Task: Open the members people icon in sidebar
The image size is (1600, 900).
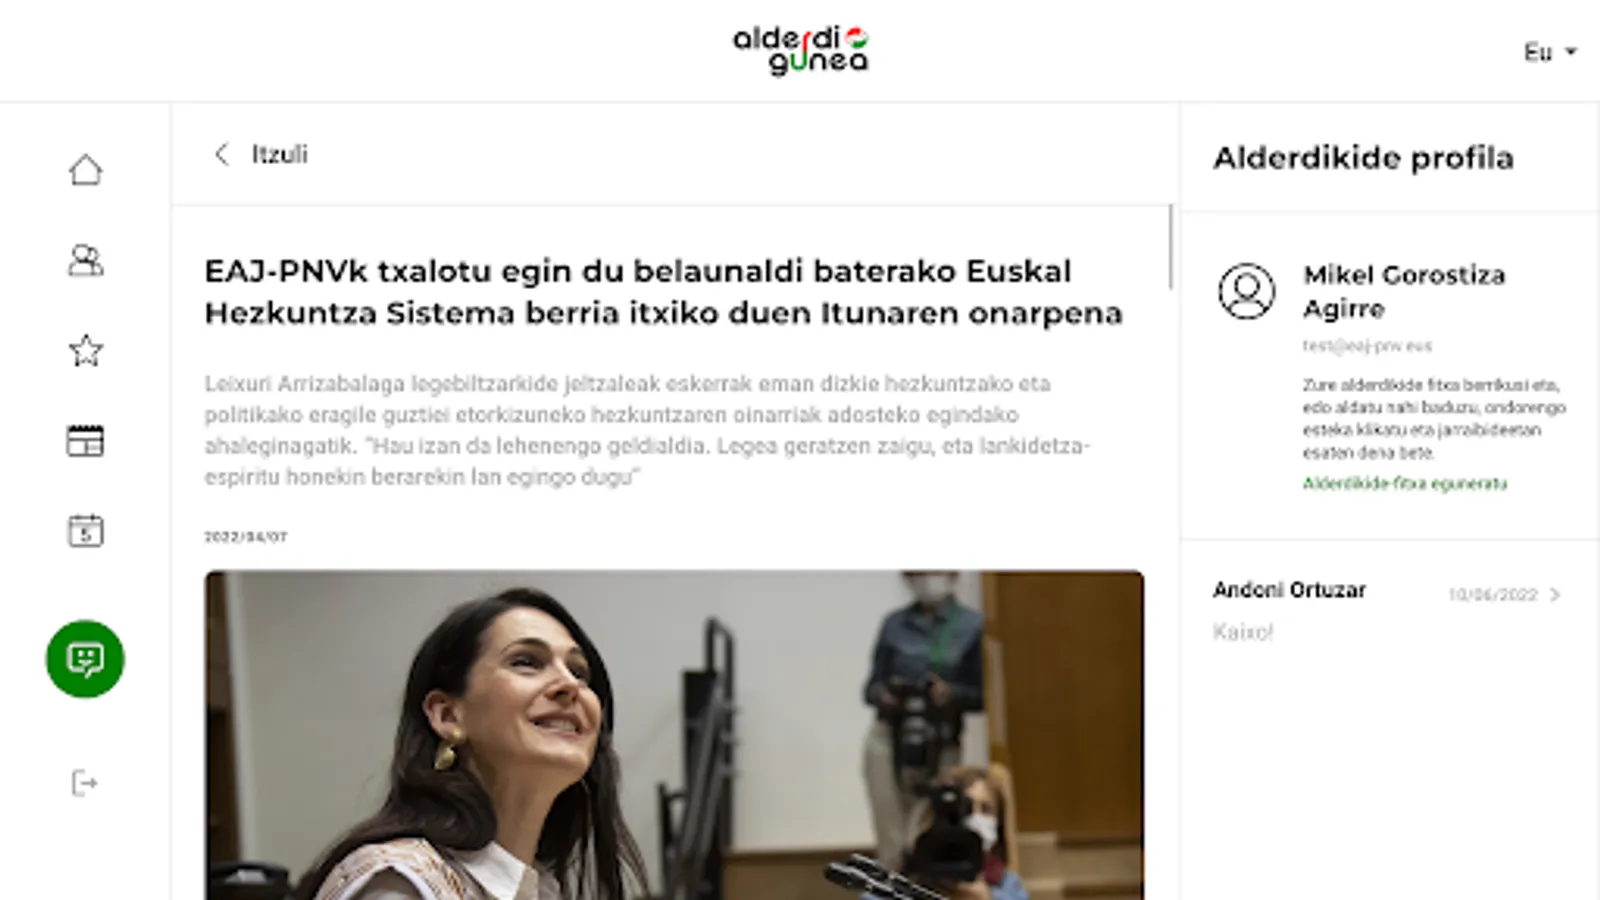Action: [85, 260]
